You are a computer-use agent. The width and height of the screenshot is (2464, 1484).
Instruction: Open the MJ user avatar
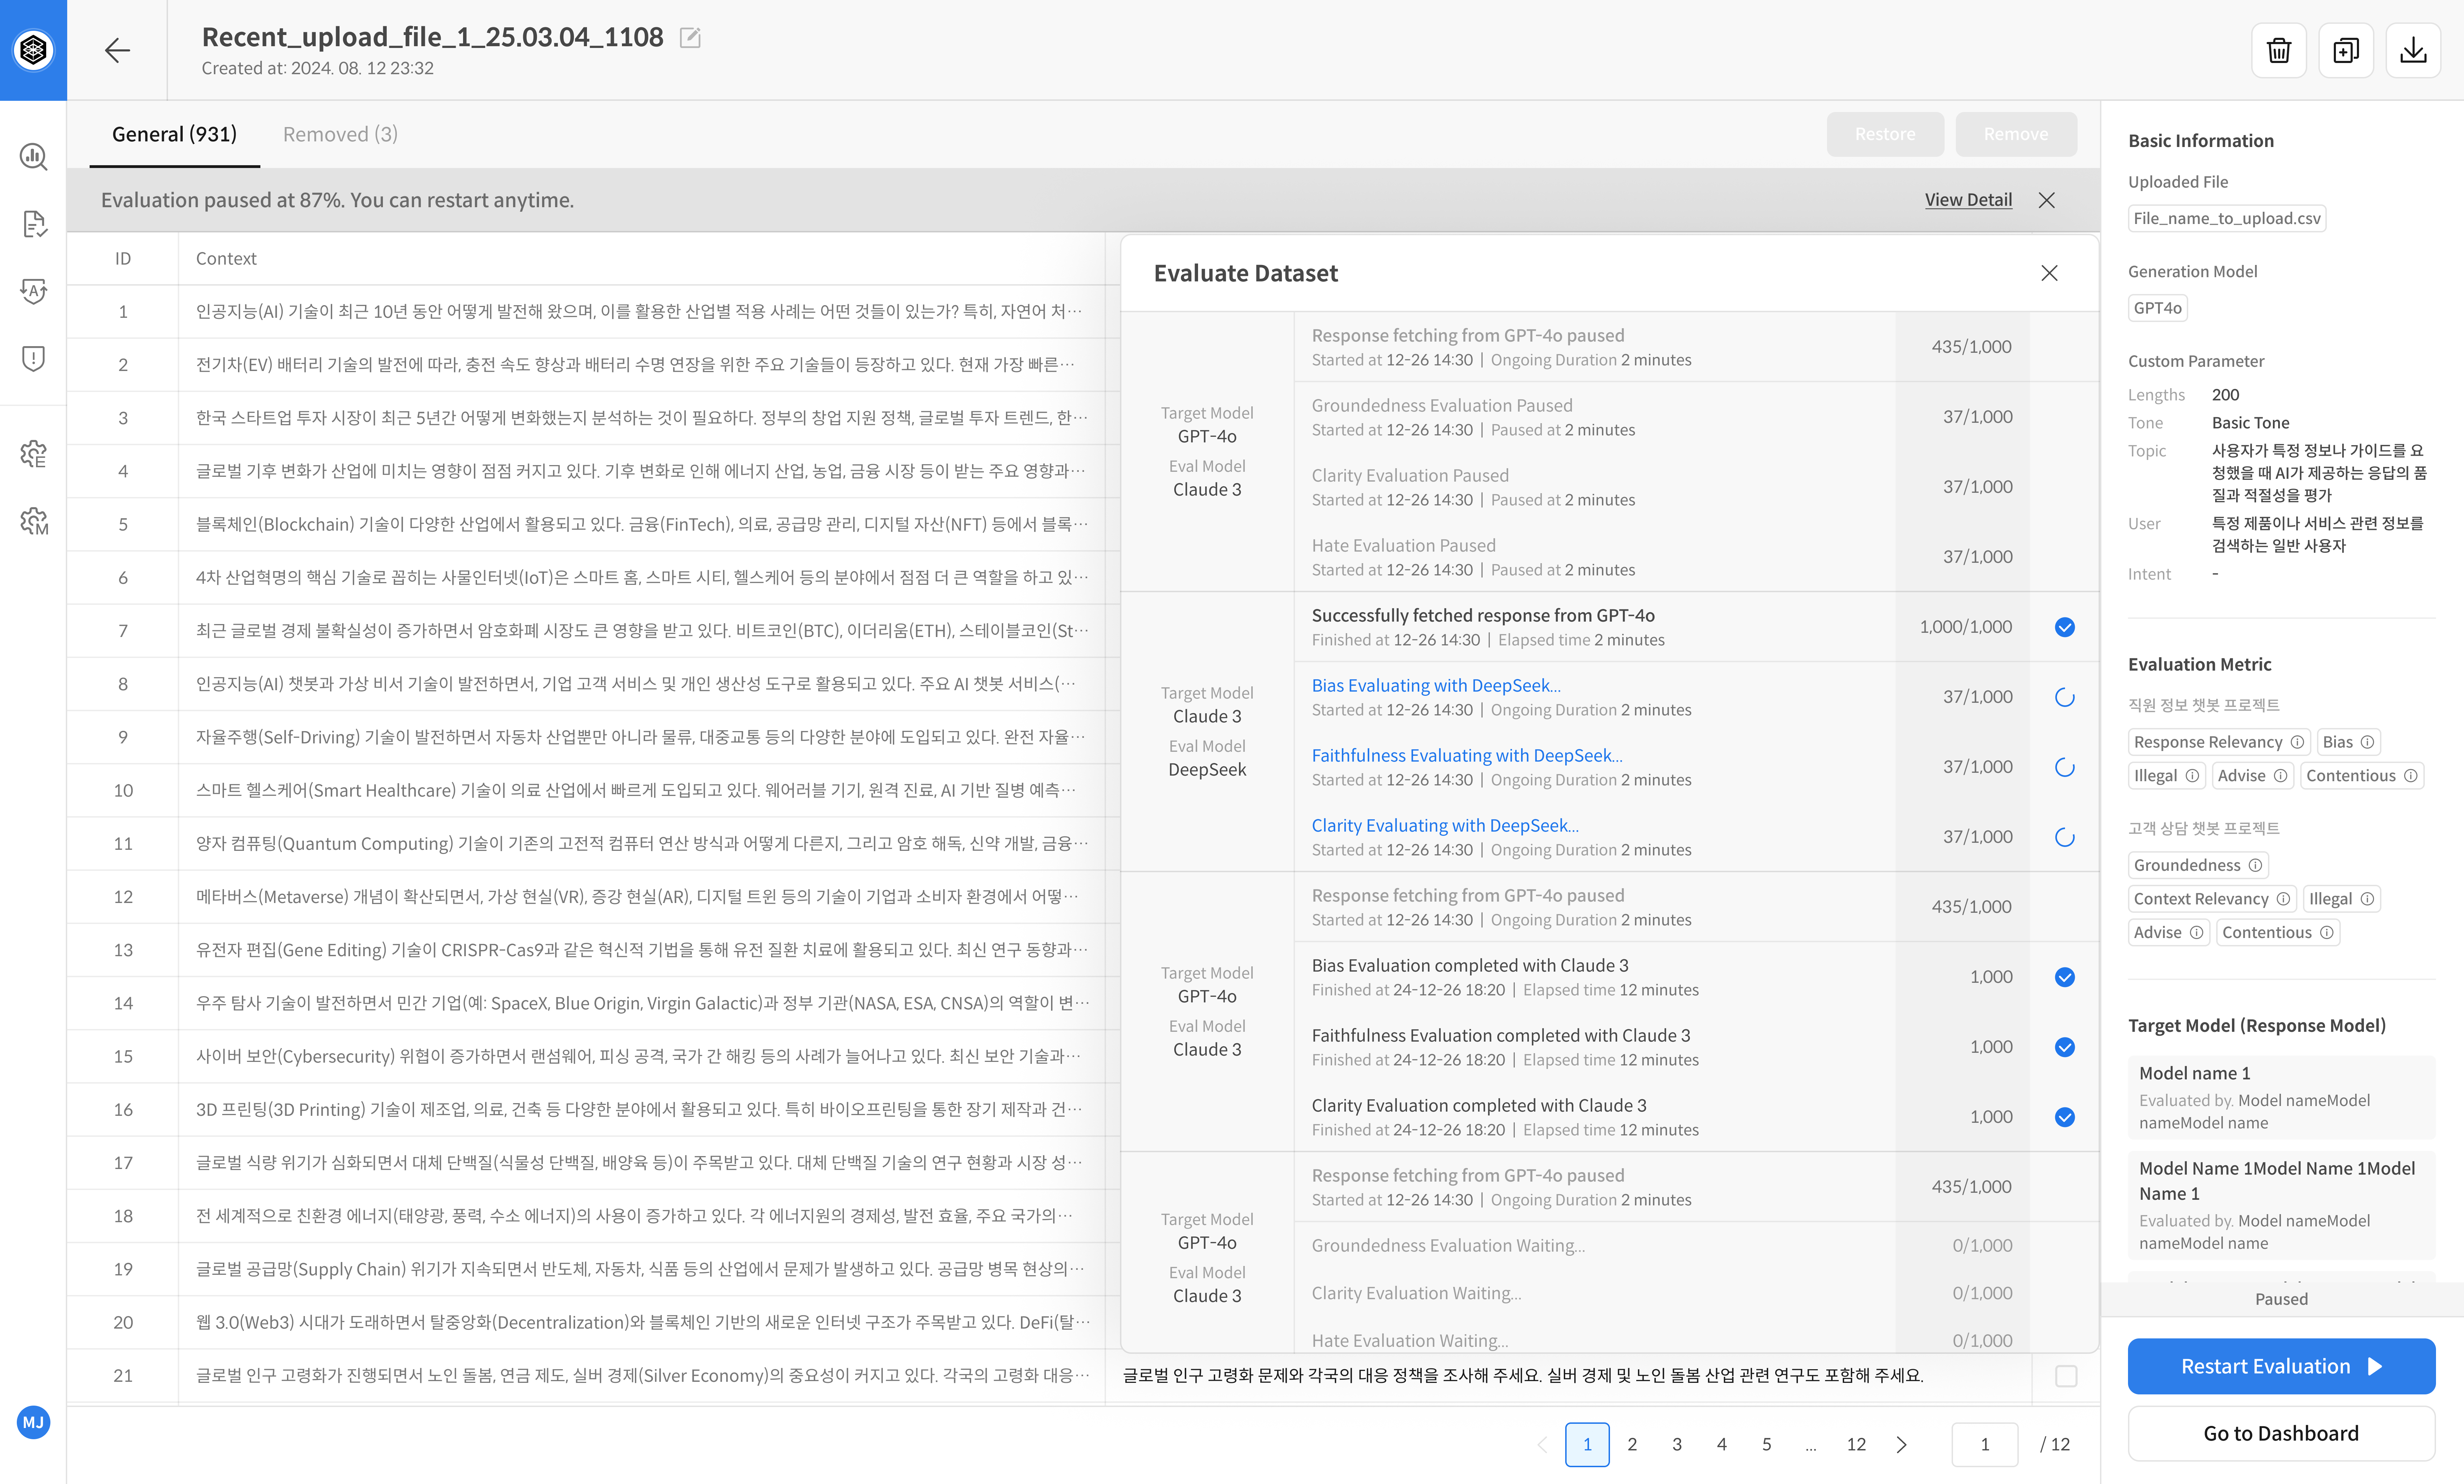click(x=33, y=1422)
